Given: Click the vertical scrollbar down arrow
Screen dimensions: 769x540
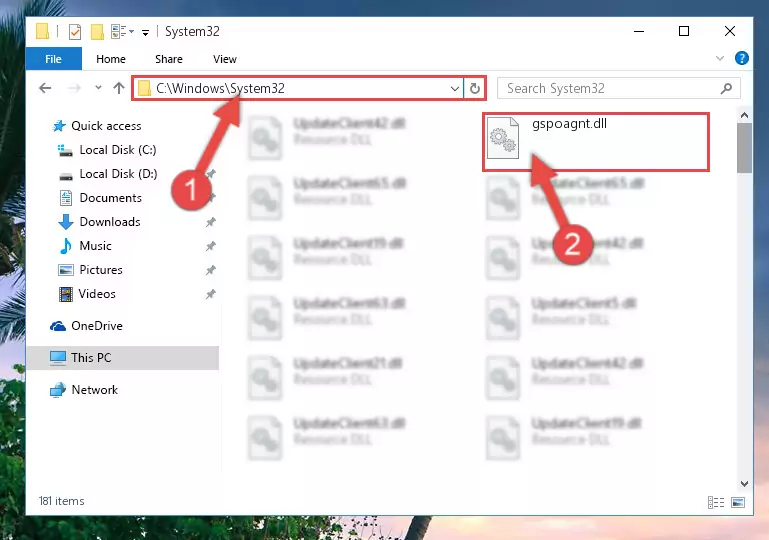Looking at the screenshot, I should (x=744, y=484).
